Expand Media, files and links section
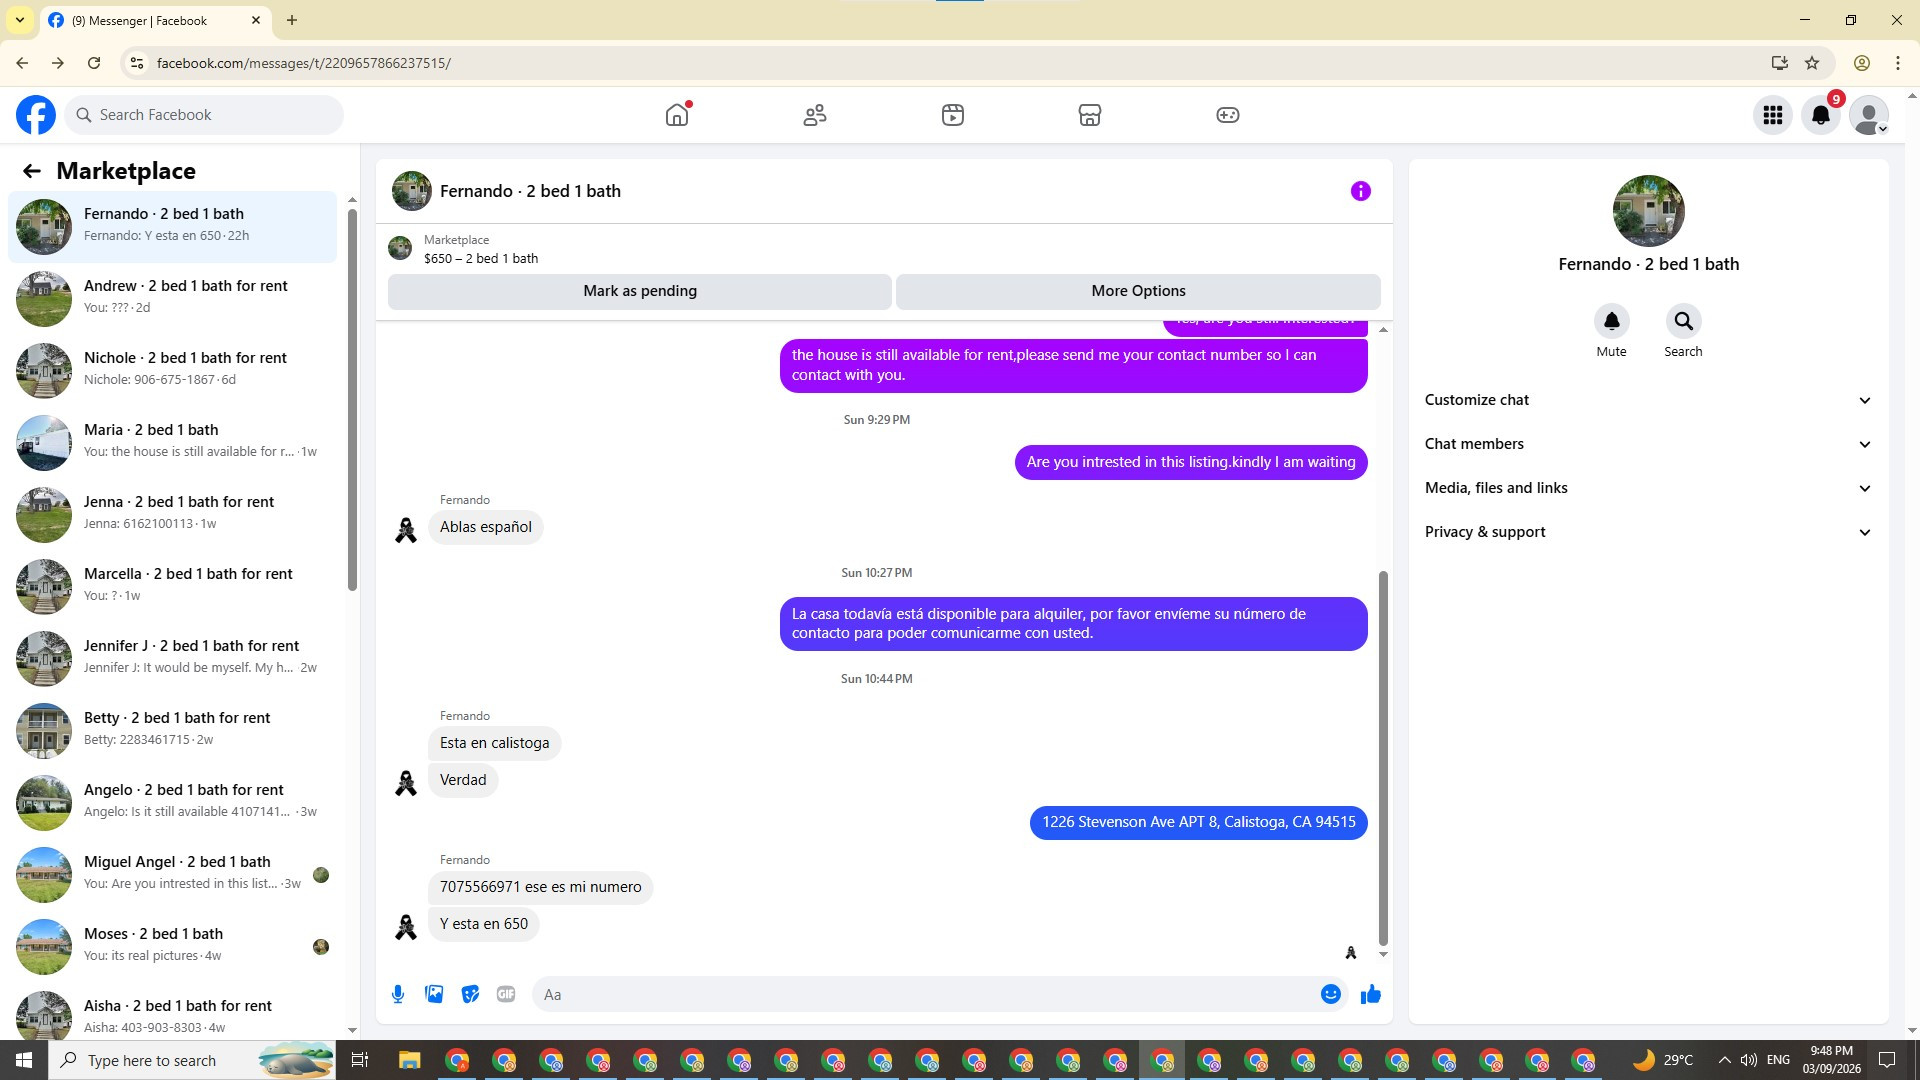 pyautogui.click(x=1647, y=488)
